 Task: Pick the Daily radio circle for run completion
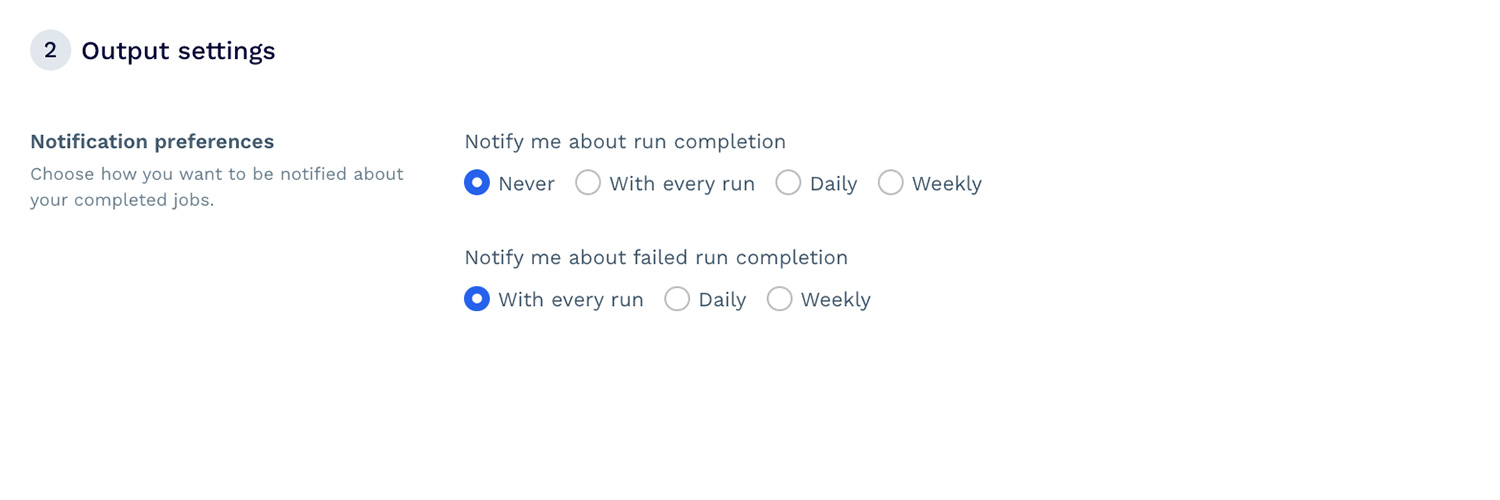[x=788, y=183]
